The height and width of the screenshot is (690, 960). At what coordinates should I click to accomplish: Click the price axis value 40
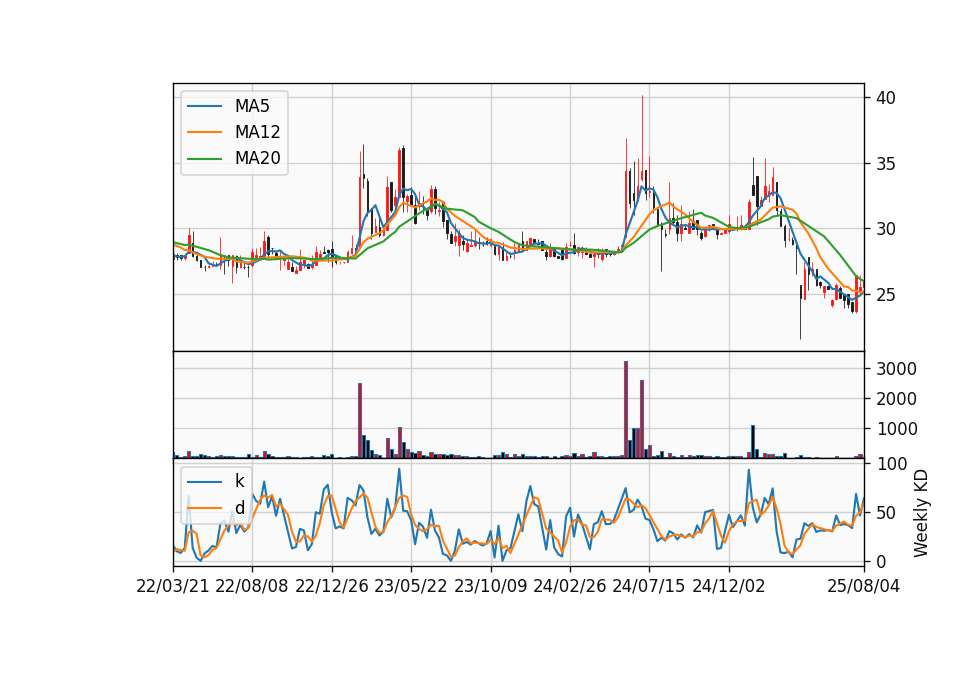coord(885,98)
